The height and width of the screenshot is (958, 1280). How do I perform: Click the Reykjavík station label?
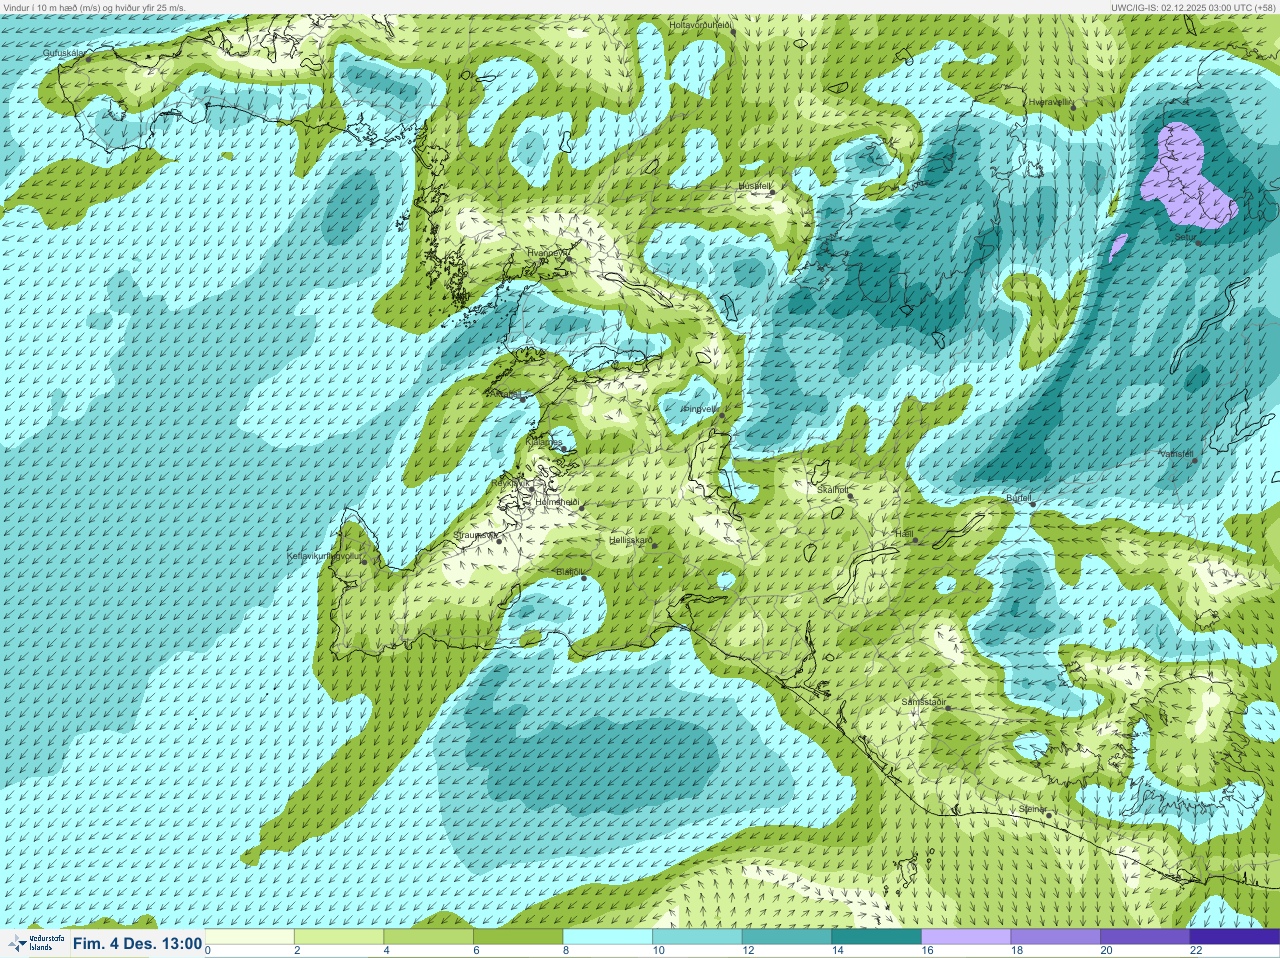coord(510,482)
